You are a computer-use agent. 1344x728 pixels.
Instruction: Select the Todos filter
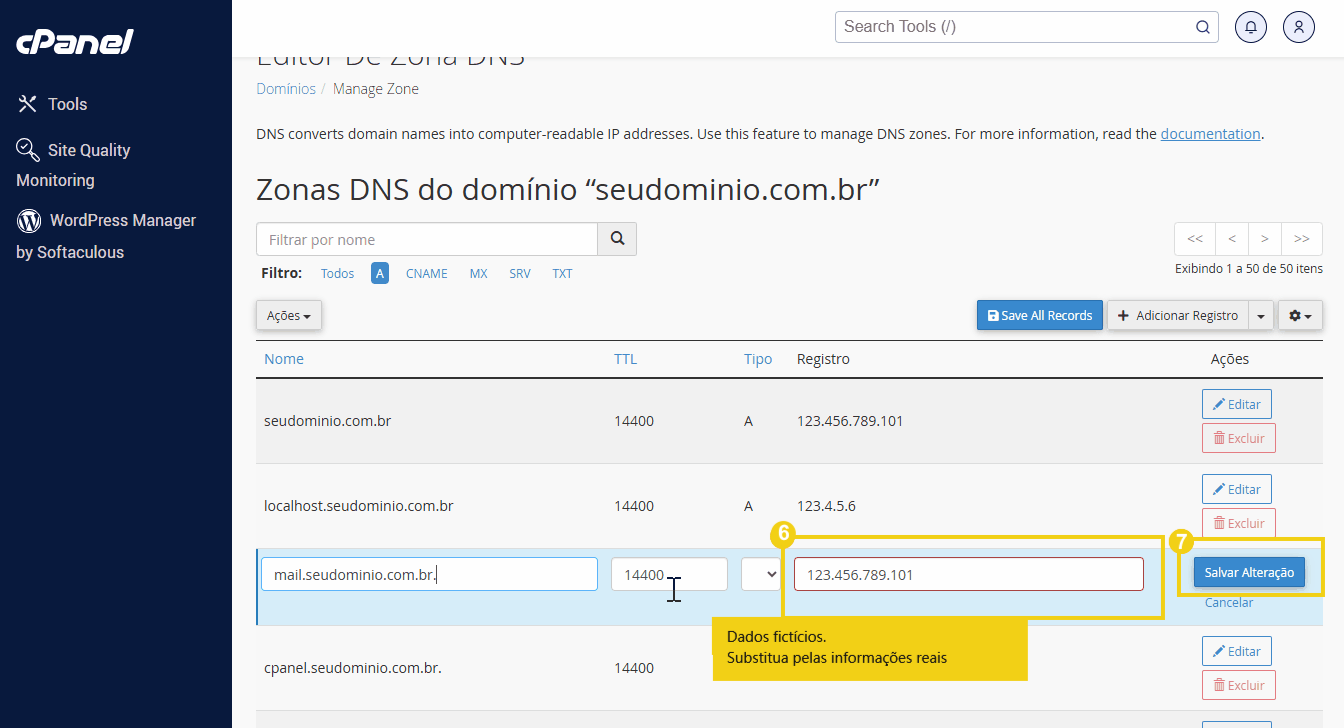(x=337, y=273)
